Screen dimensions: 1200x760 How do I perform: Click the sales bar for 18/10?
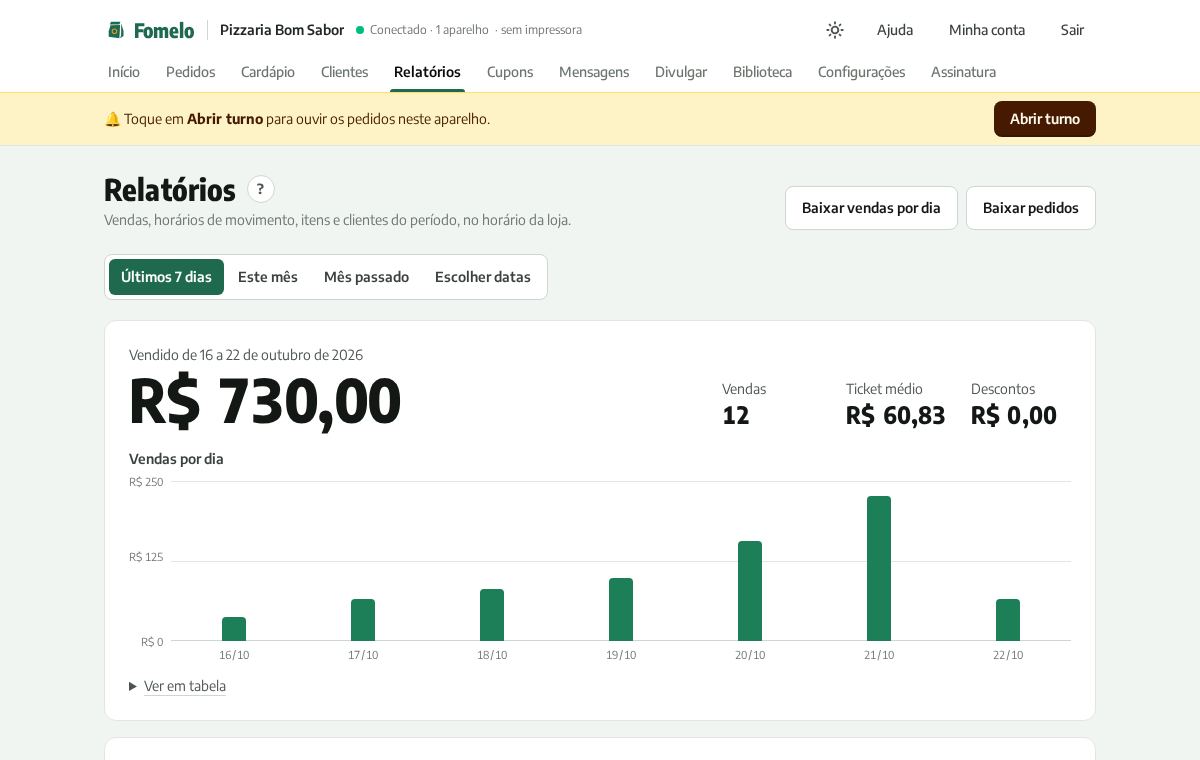point(492,615)
